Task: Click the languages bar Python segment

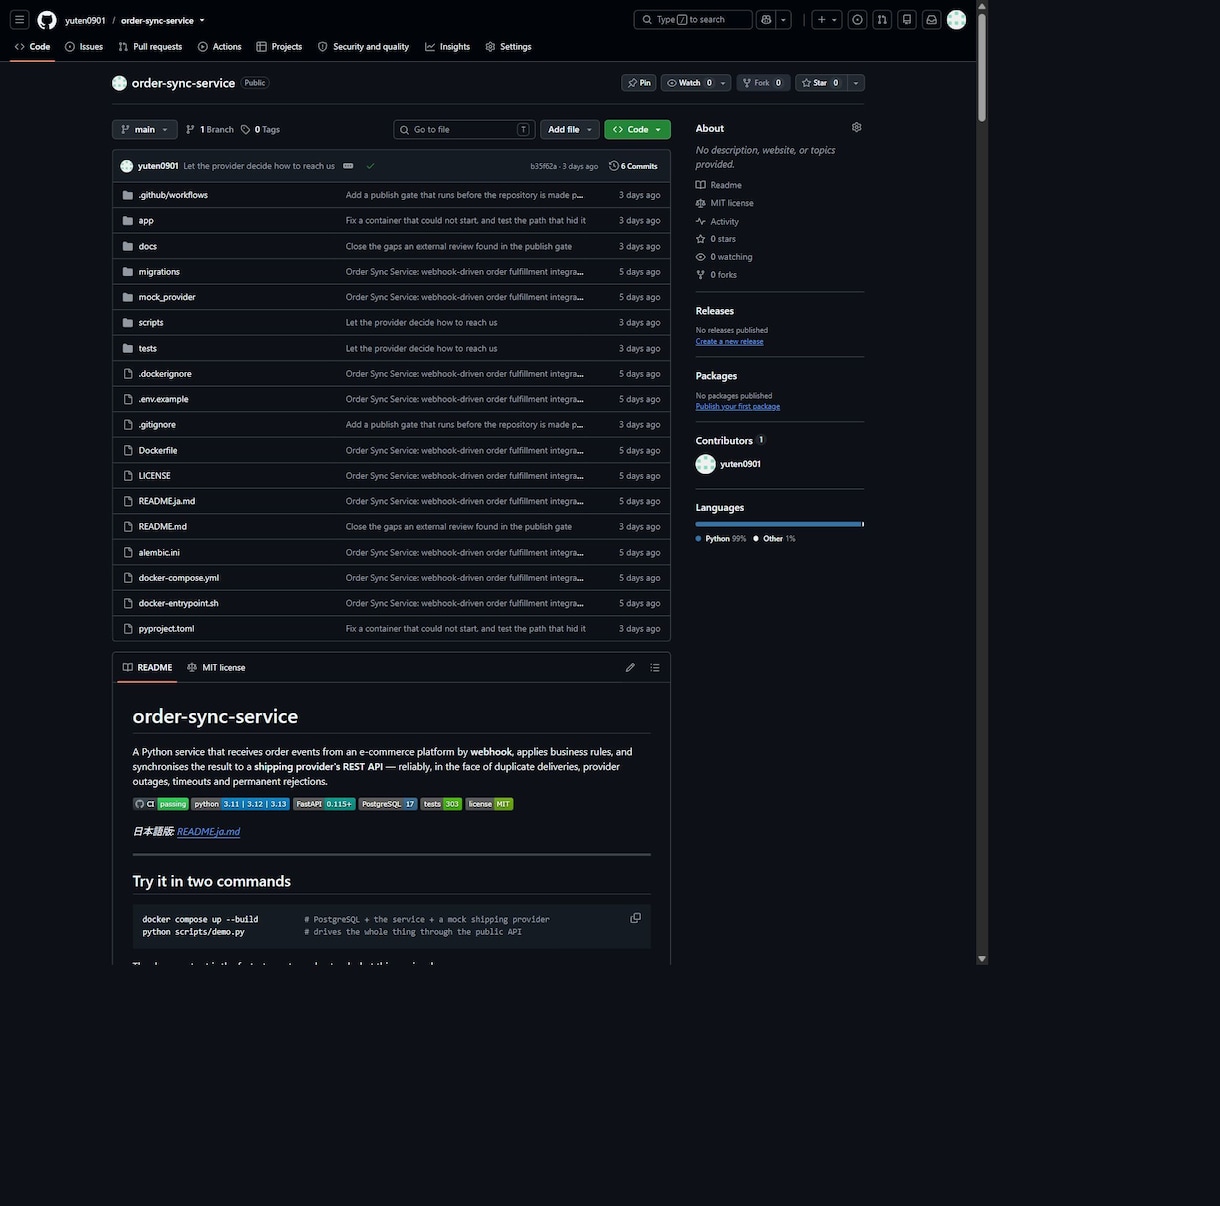Action: click(778, 524)
